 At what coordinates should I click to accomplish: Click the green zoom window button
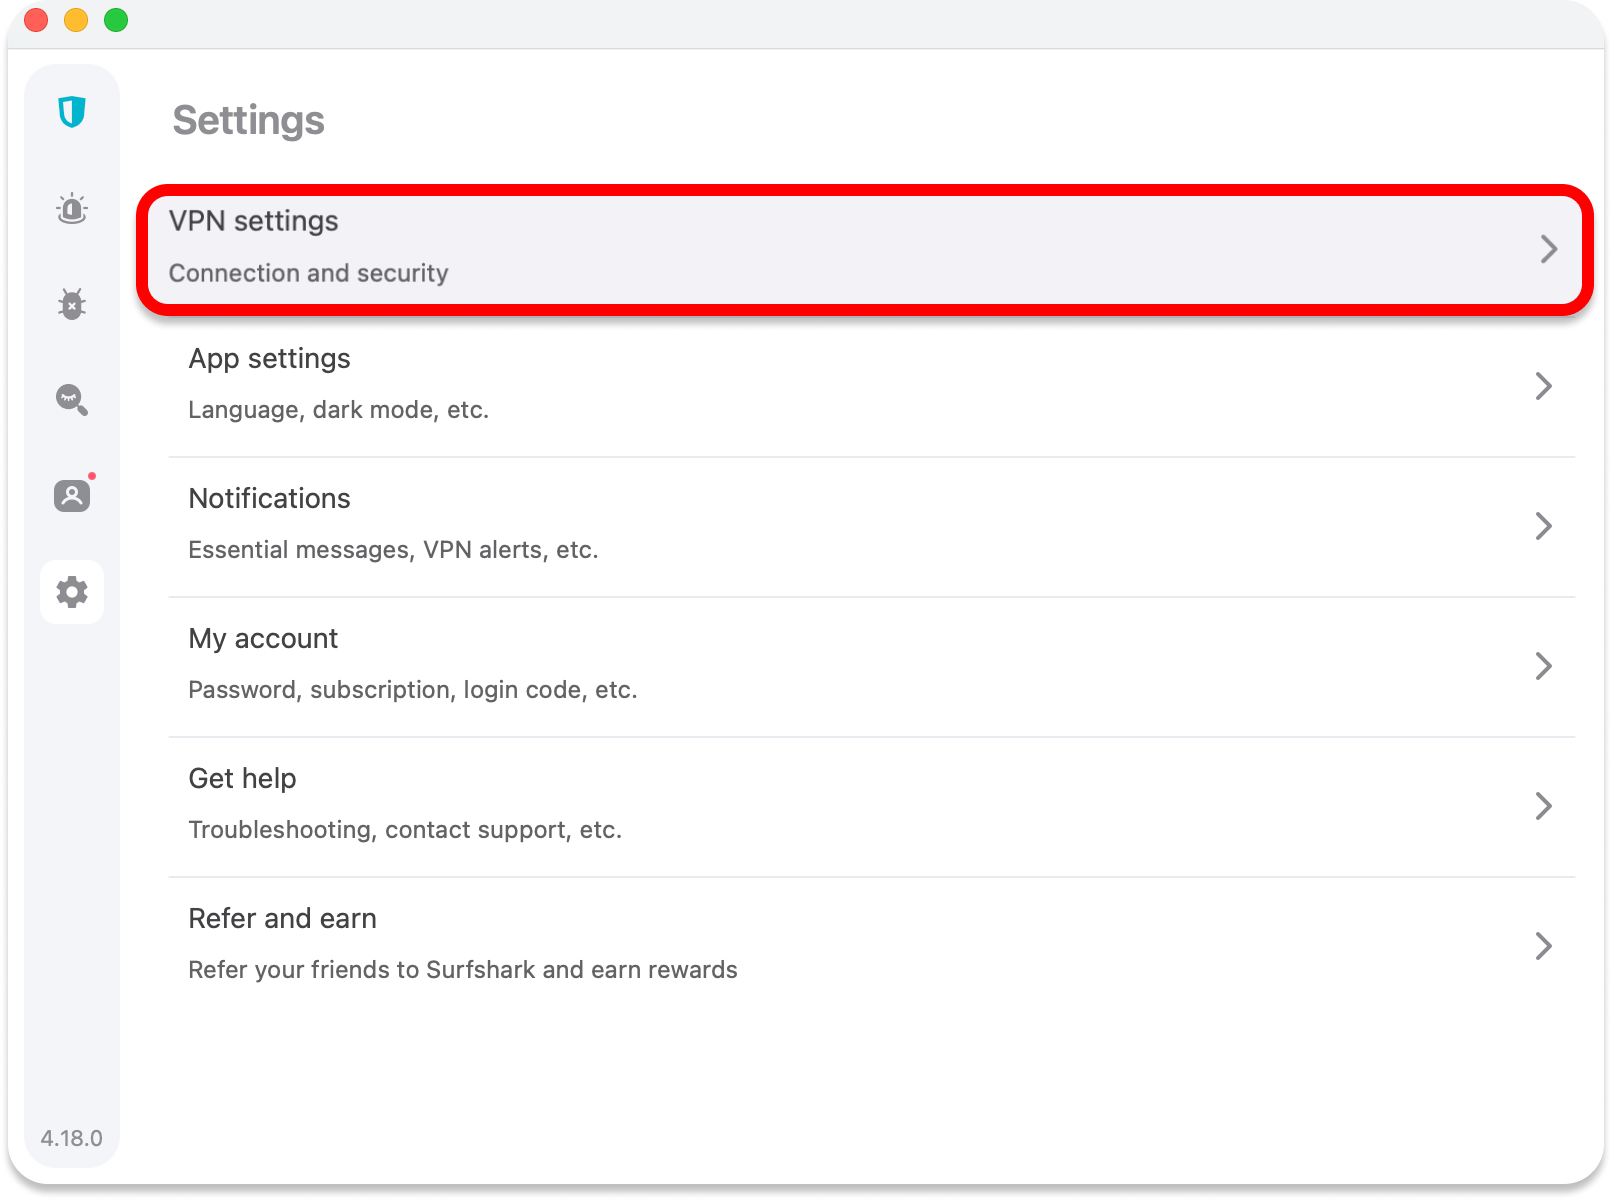click(116, 20)
